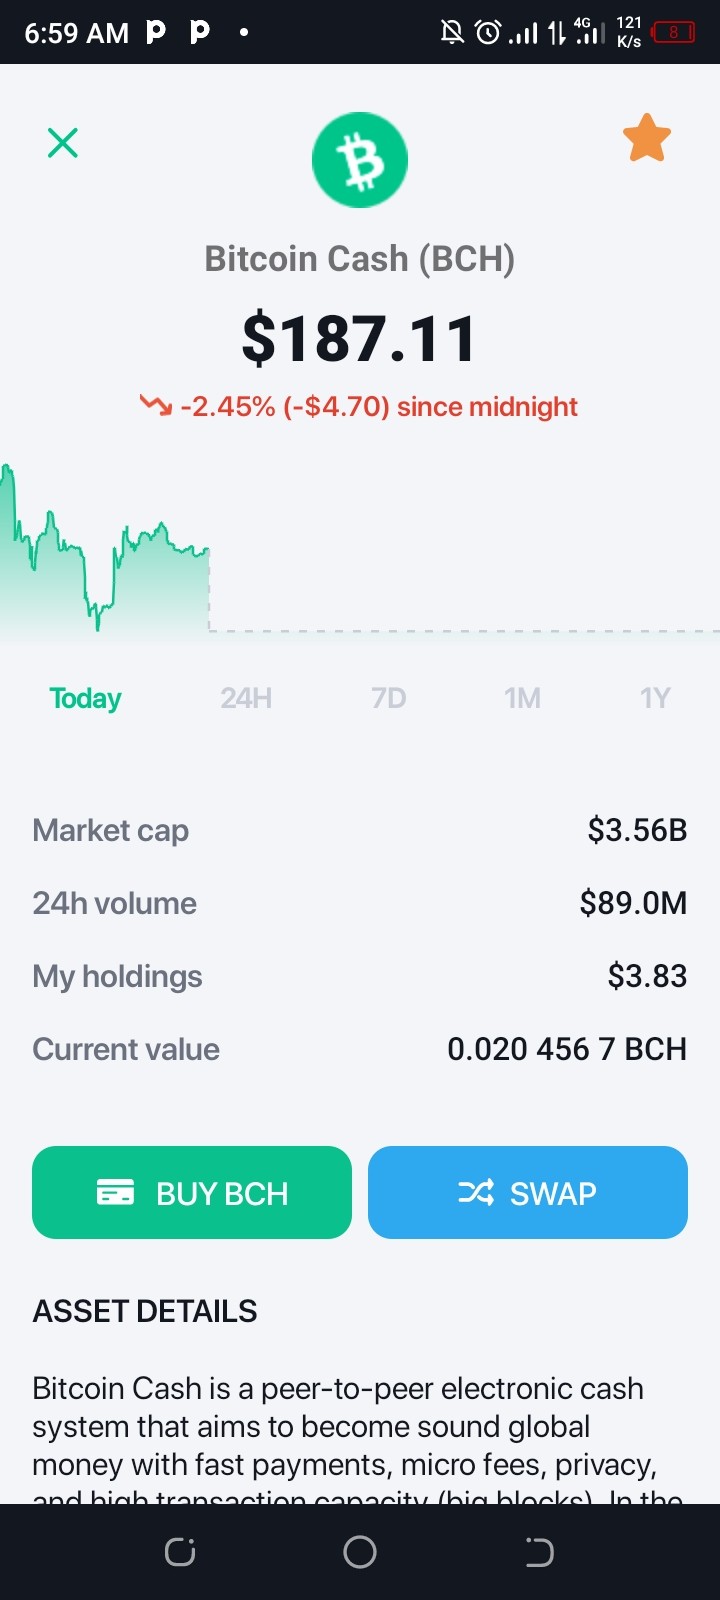Select the Today chart range
Screen dimensions: 720x1600
86,698
